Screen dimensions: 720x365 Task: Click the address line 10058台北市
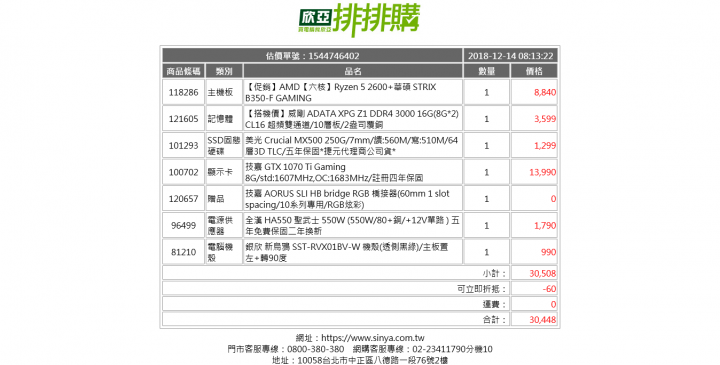pyautogui.click(x=360, y=360)
